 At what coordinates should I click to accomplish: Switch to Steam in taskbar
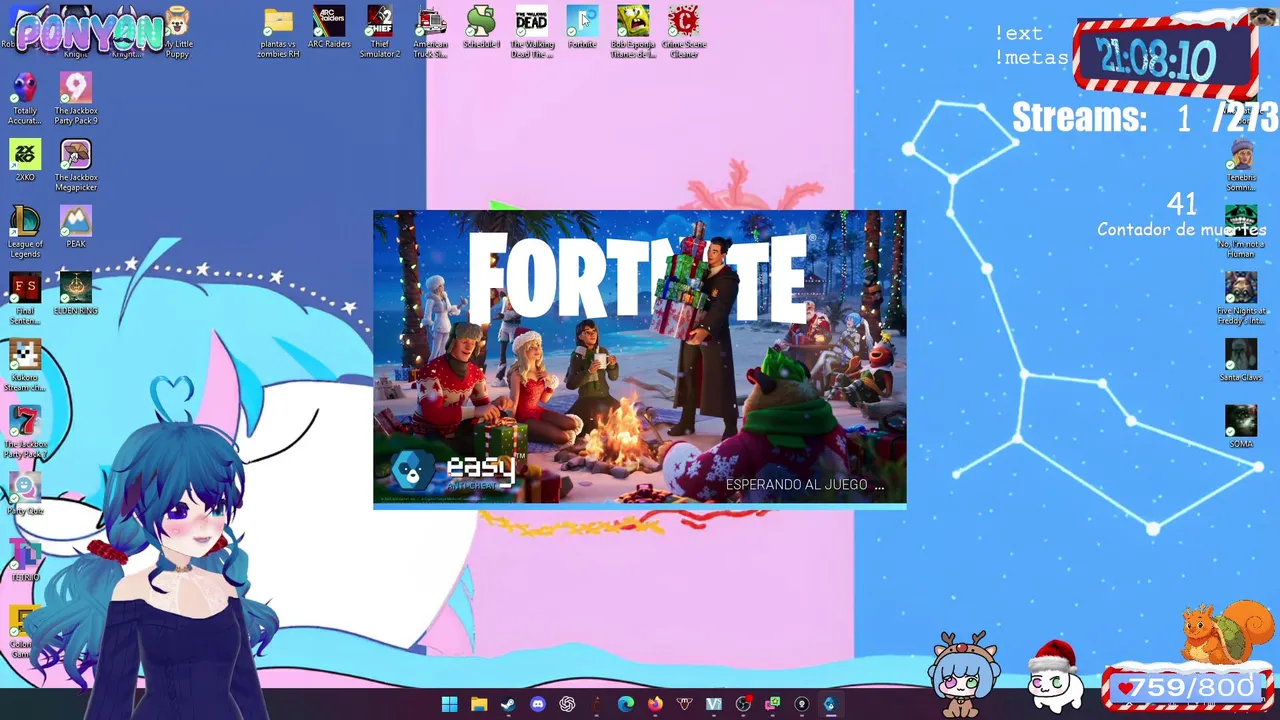pyautogui.click(x=508, y=704)
